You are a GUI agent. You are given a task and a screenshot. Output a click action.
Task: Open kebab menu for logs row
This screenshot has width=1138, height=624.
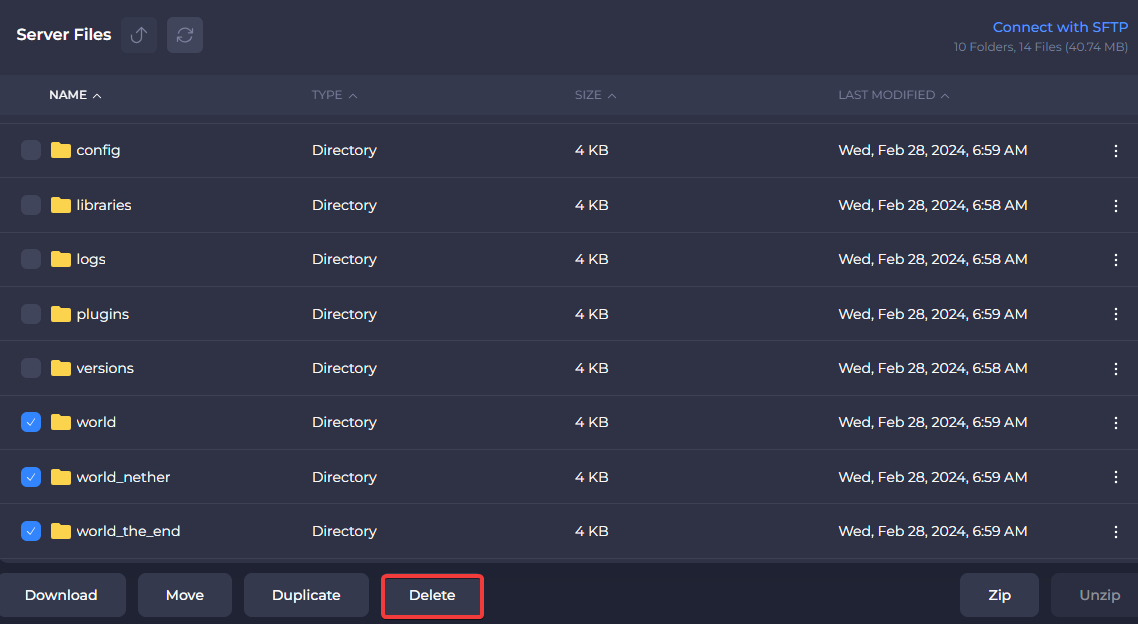[x=1116, y=260]
